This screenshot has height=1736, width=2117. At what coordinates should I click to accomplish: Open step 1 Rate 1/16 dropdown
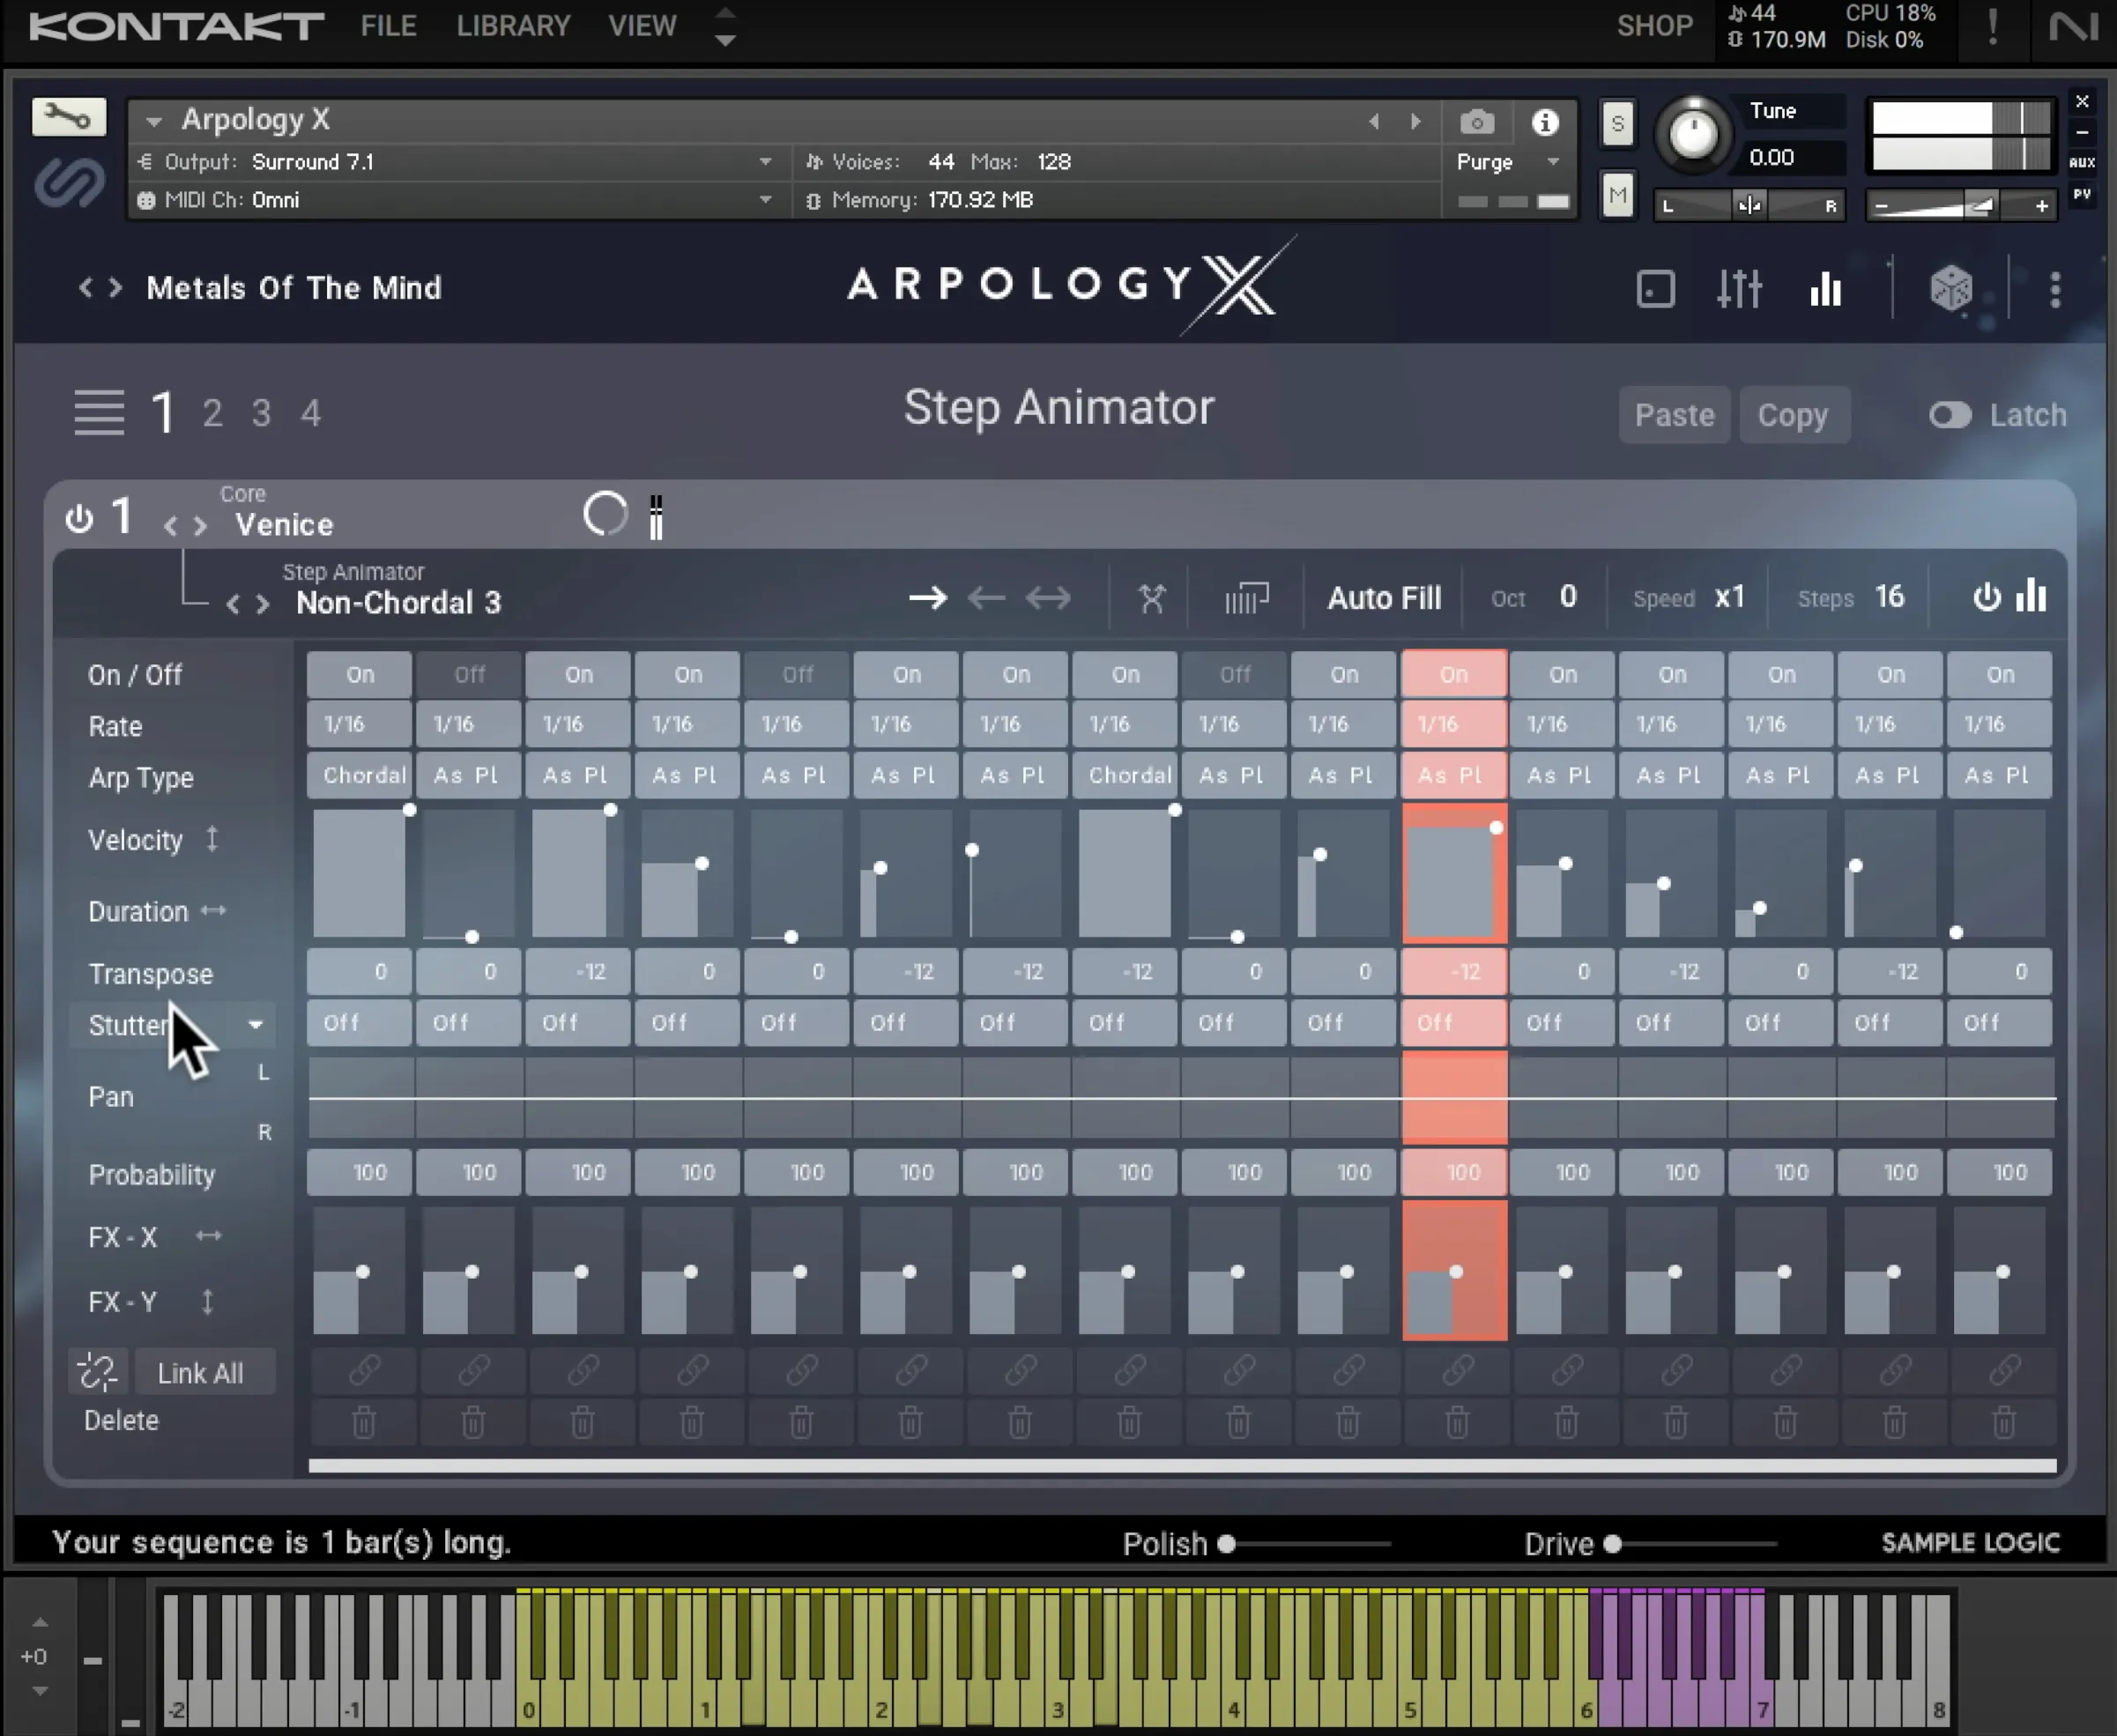tap(359, 724)
